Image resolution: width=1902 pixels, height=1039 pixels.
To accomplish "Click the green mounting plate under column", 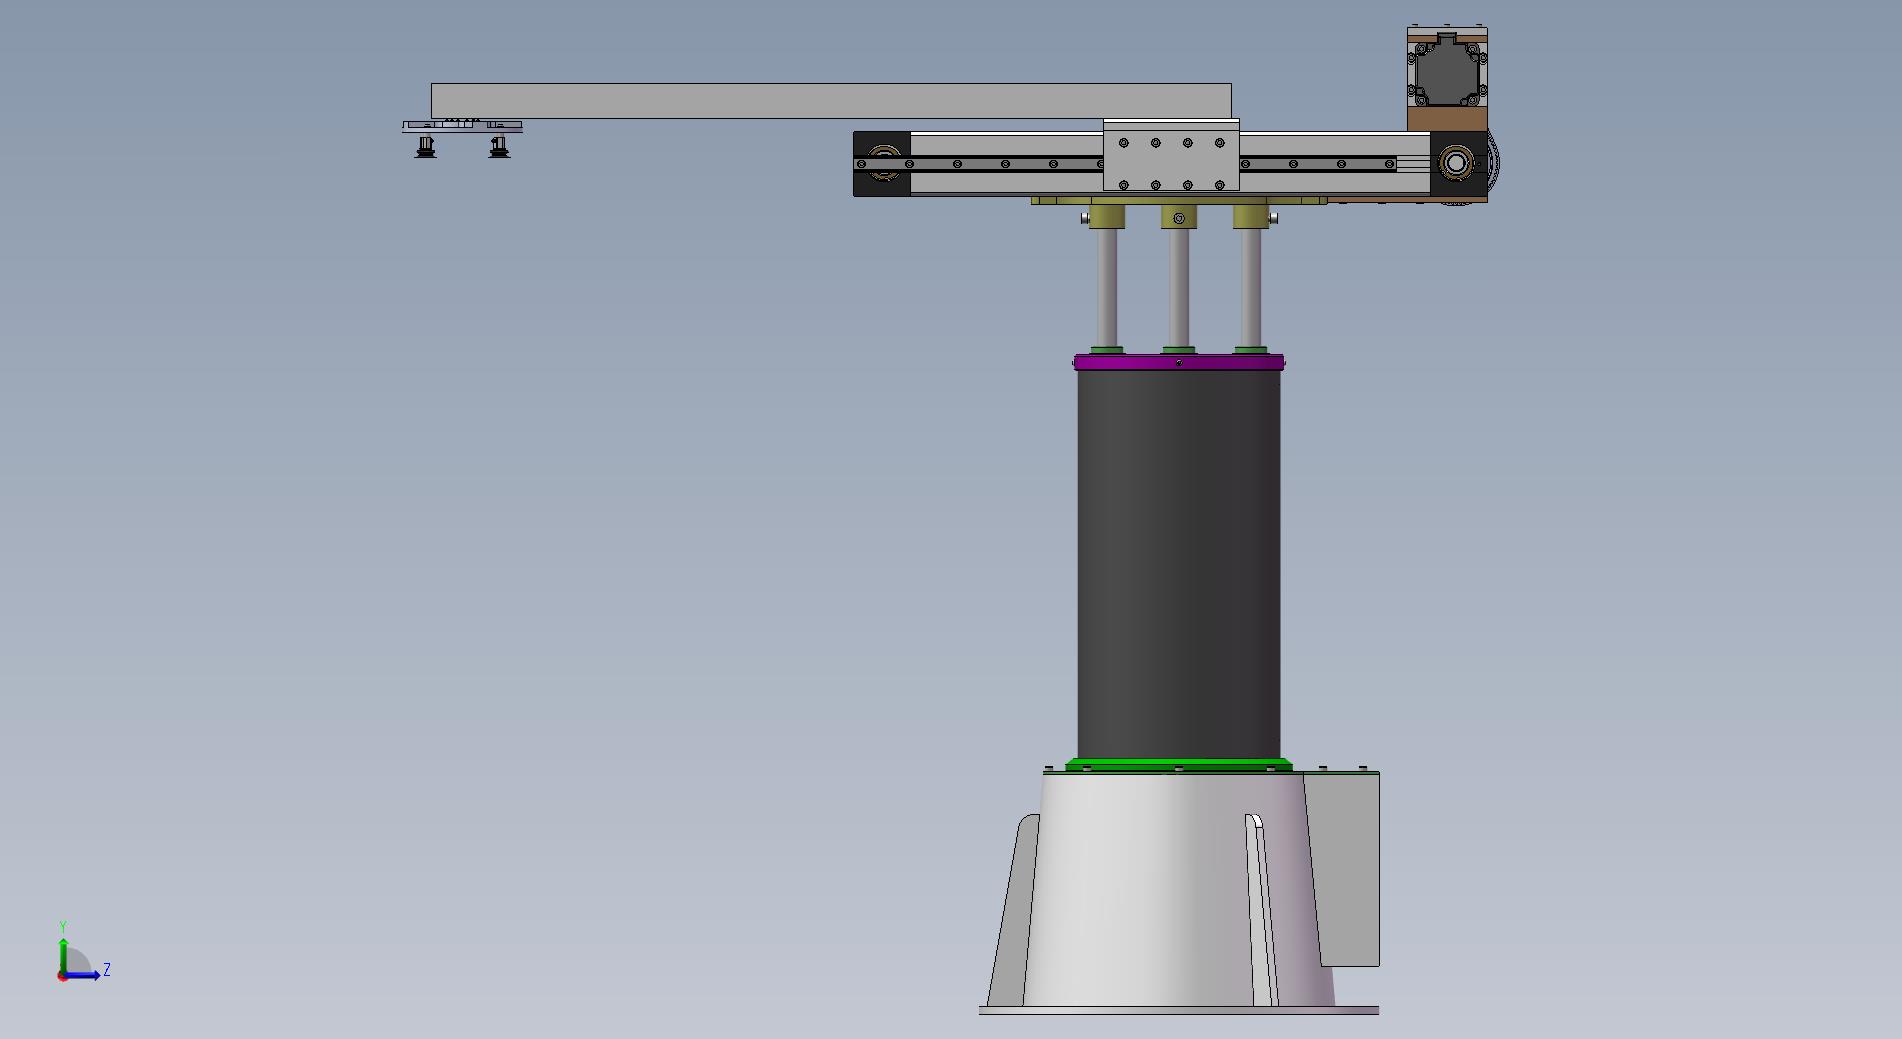I will click(1179, 765).
